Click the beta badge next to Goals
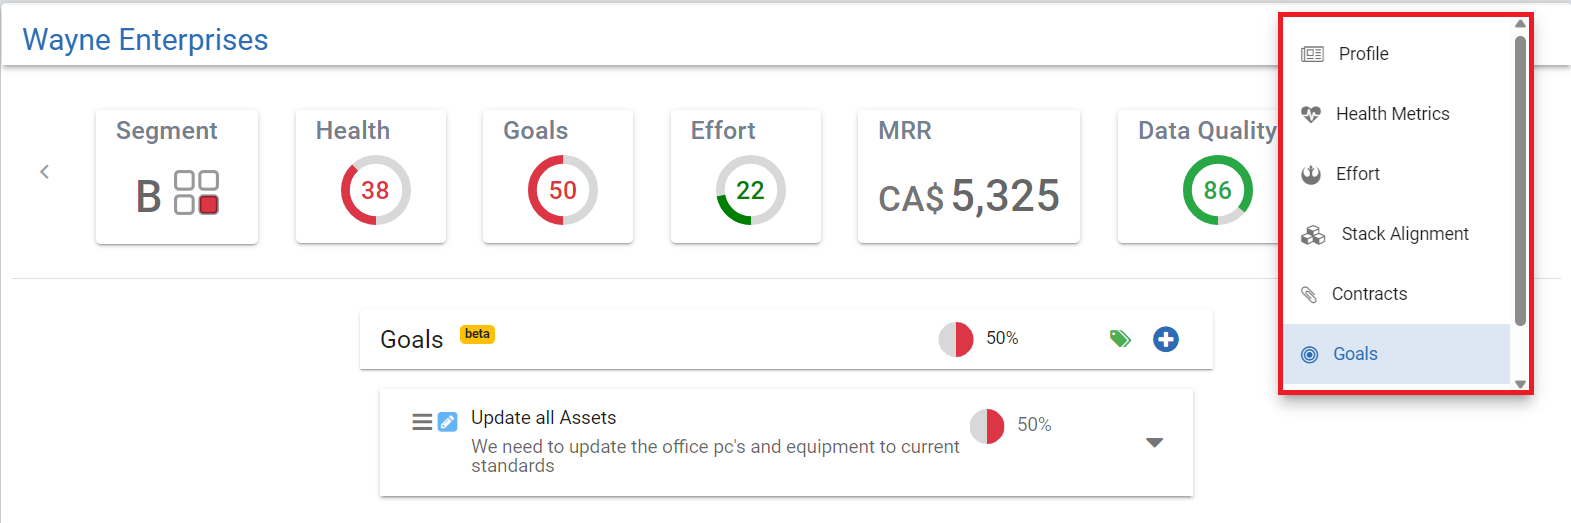This screenshot has height=523, width=1571. coord(477,334)
